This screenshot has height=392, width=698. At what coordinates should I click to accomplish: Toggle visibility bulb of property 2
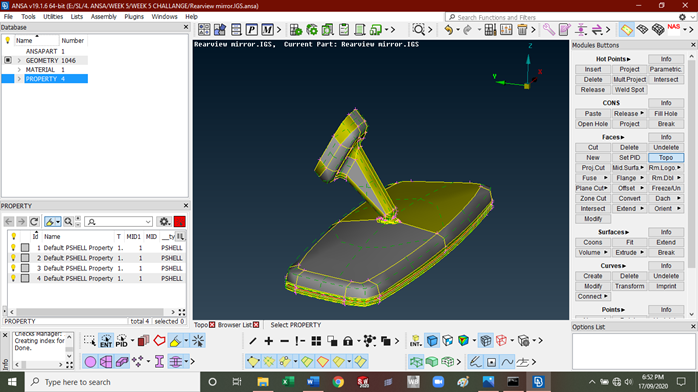pyautogui.click(x=13, y=258)
